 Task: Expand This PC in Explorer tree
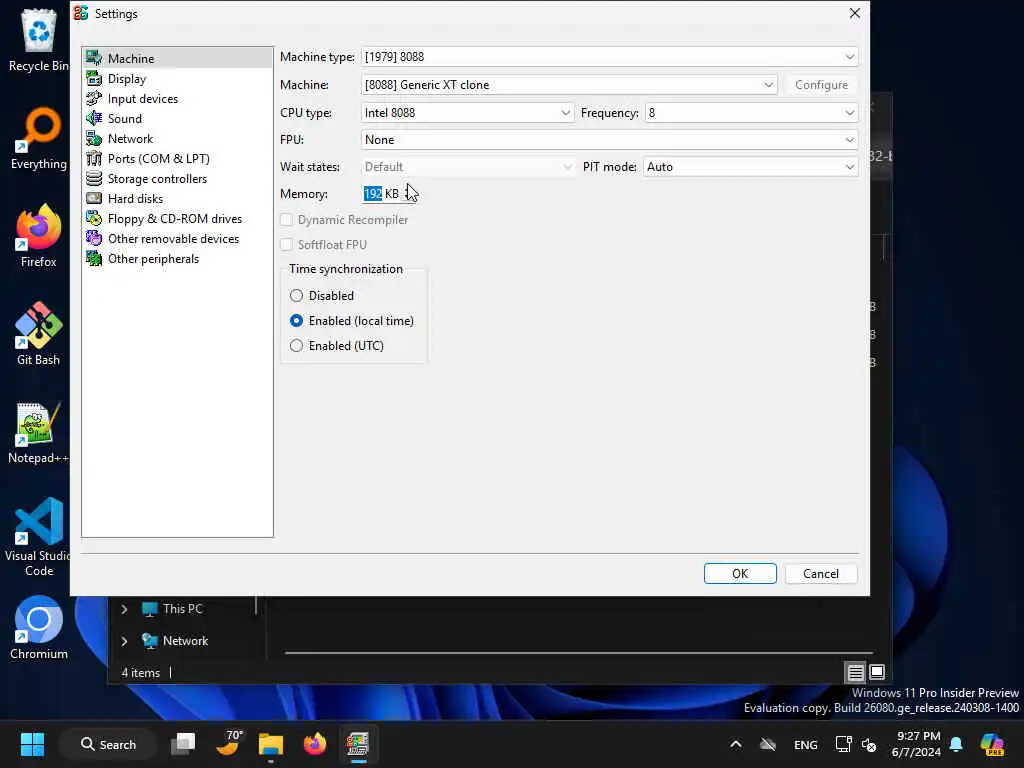[124, 609]
